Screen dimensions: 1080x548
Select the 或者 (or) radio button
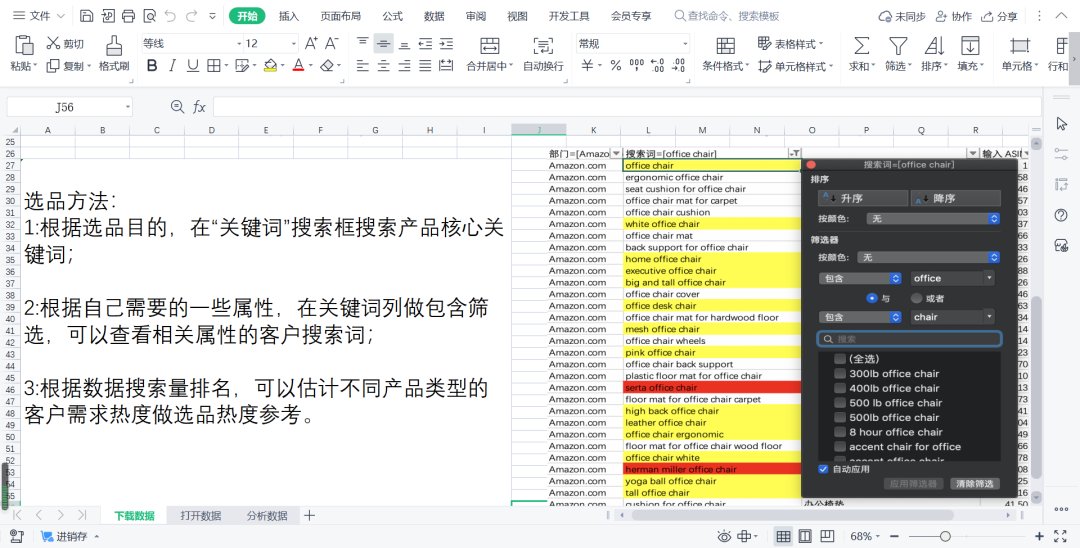916,298
